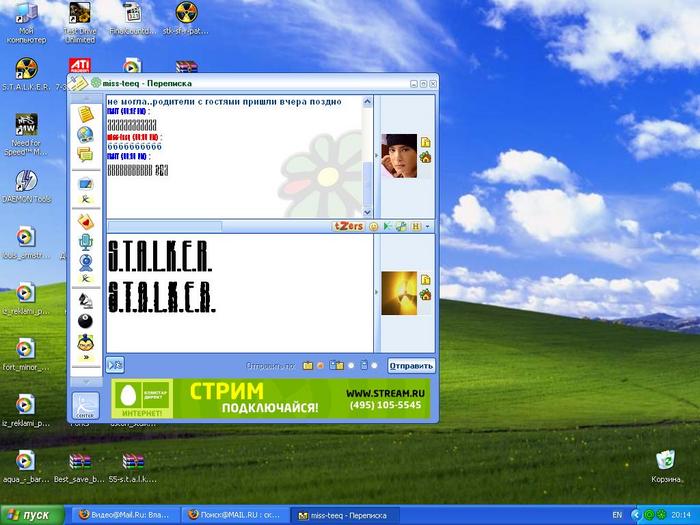Start voice chat with microphone icon
The width and height of the screenshot is (700, 525).
point(85,242)
